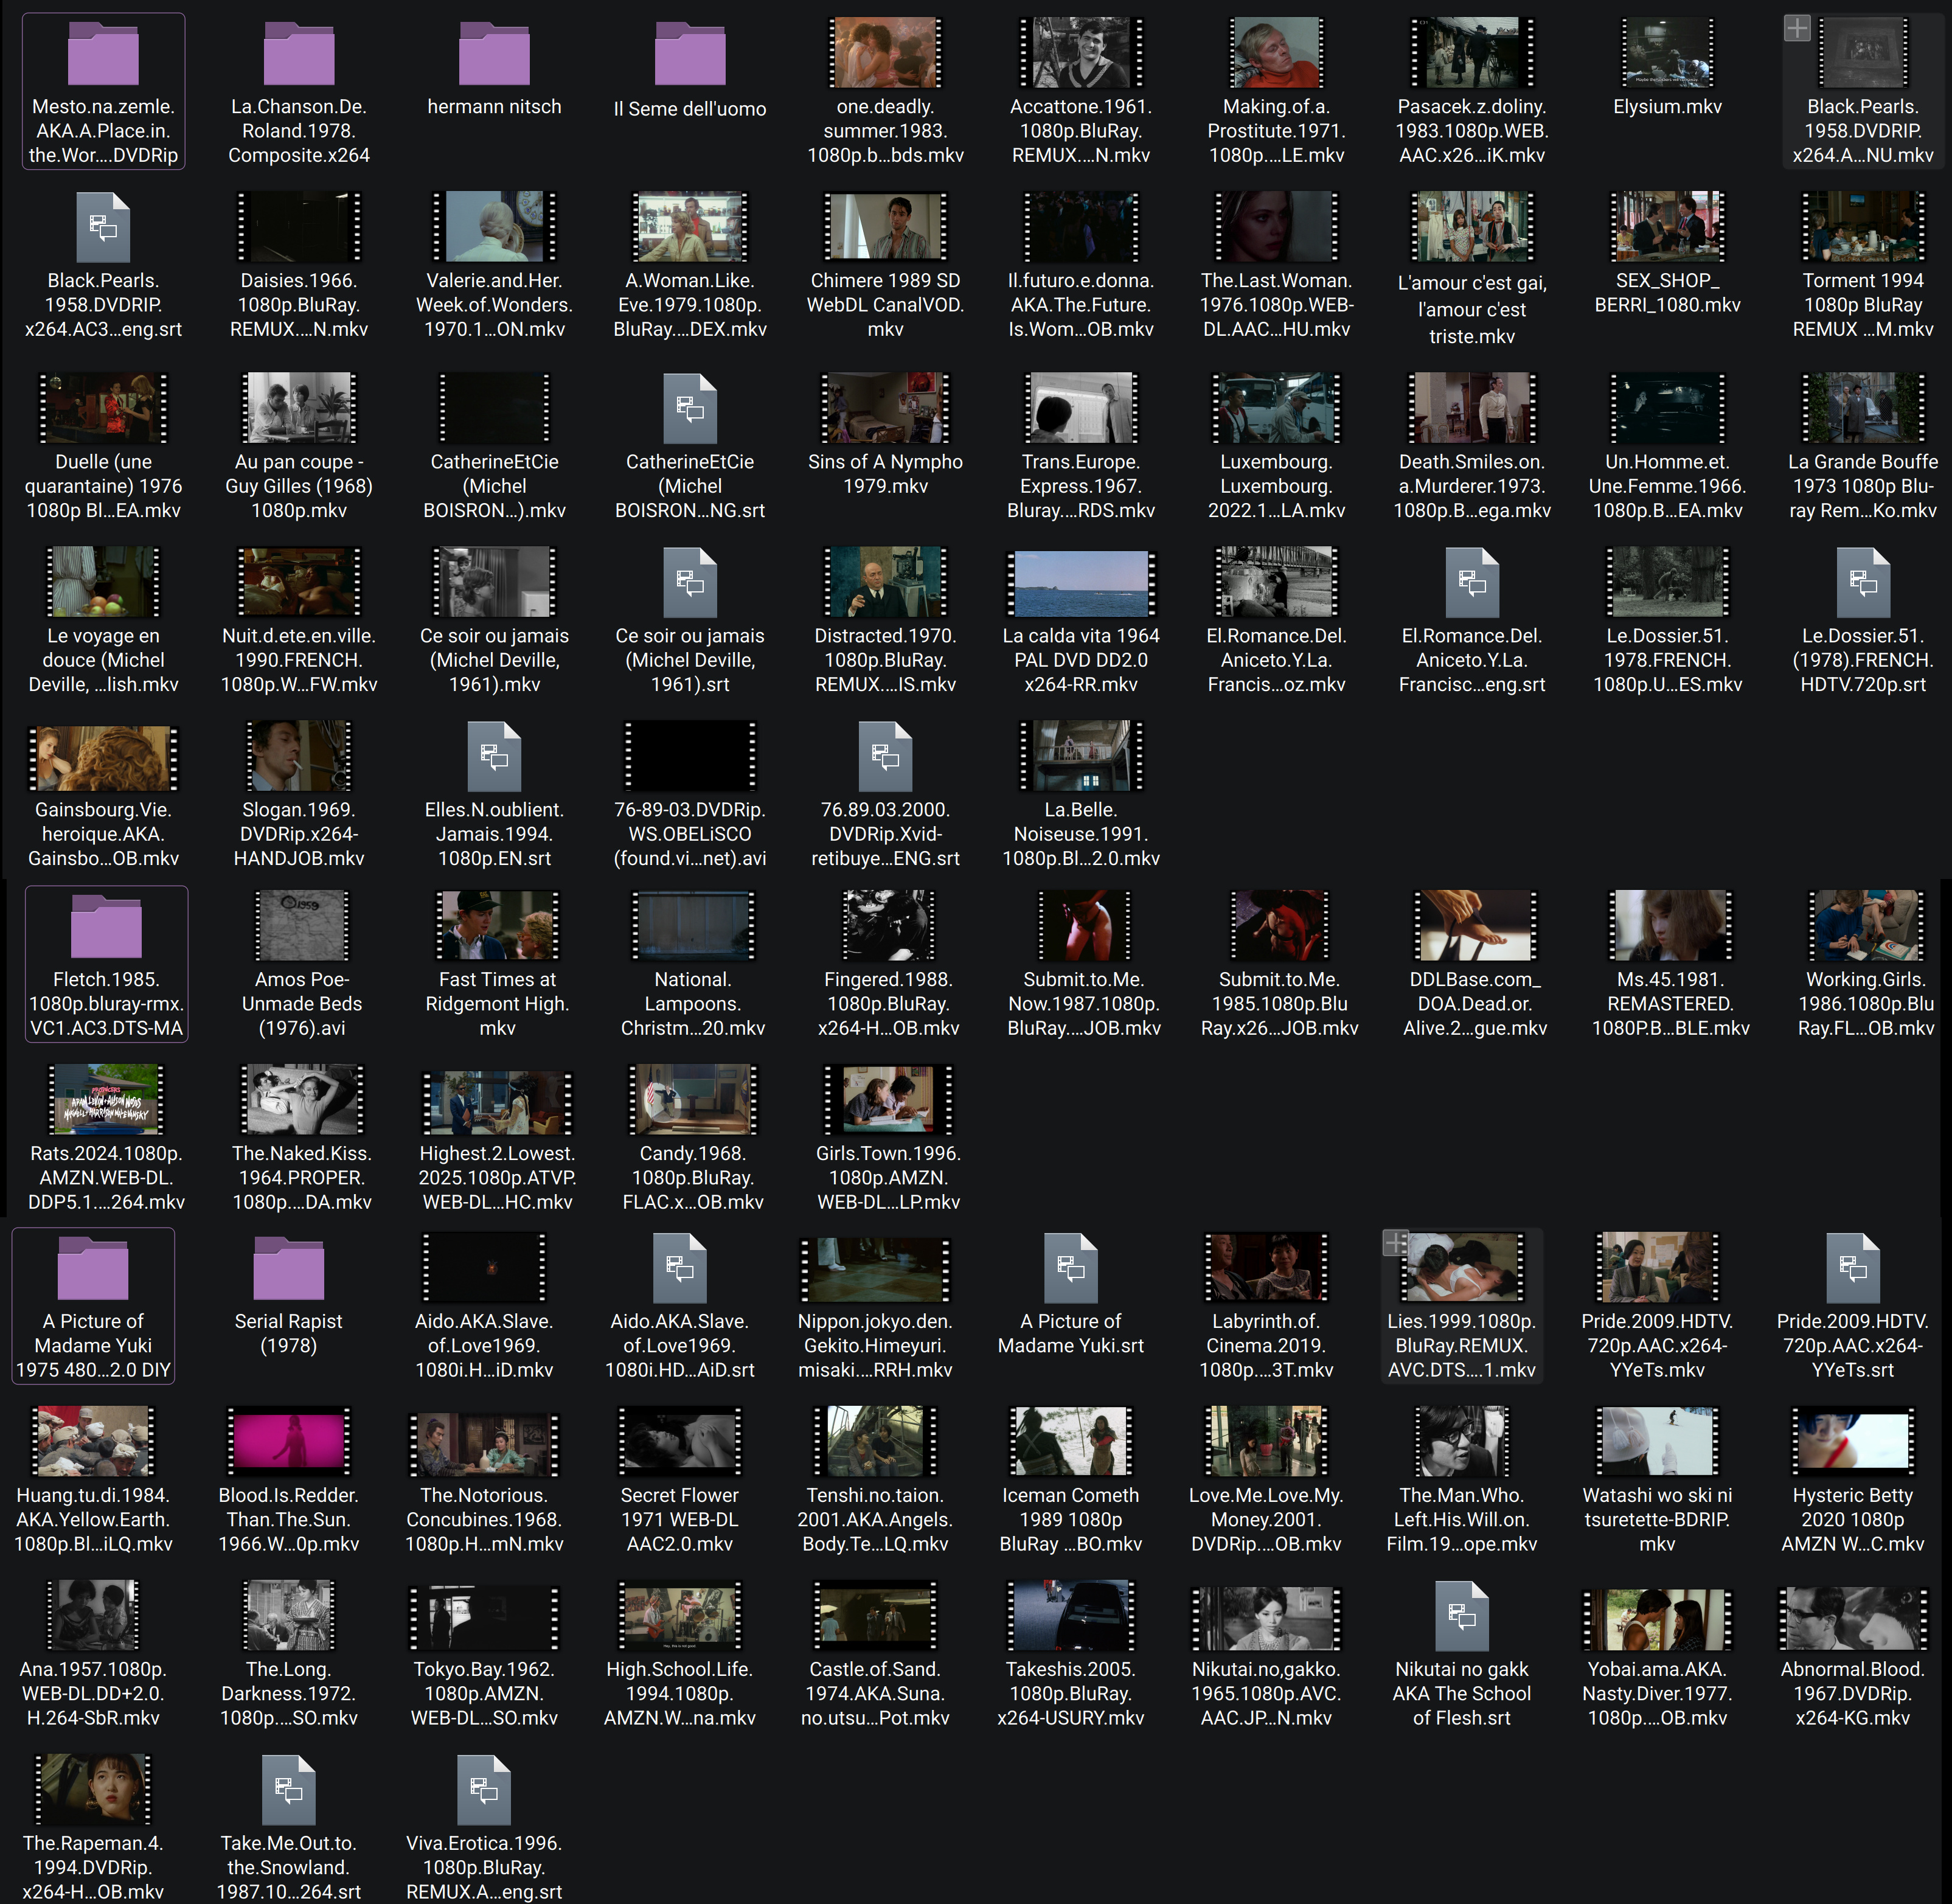
Task: Click the Elles.N.oublient.Jamais.1994 srt file icon
Action: tap(494, 757)
